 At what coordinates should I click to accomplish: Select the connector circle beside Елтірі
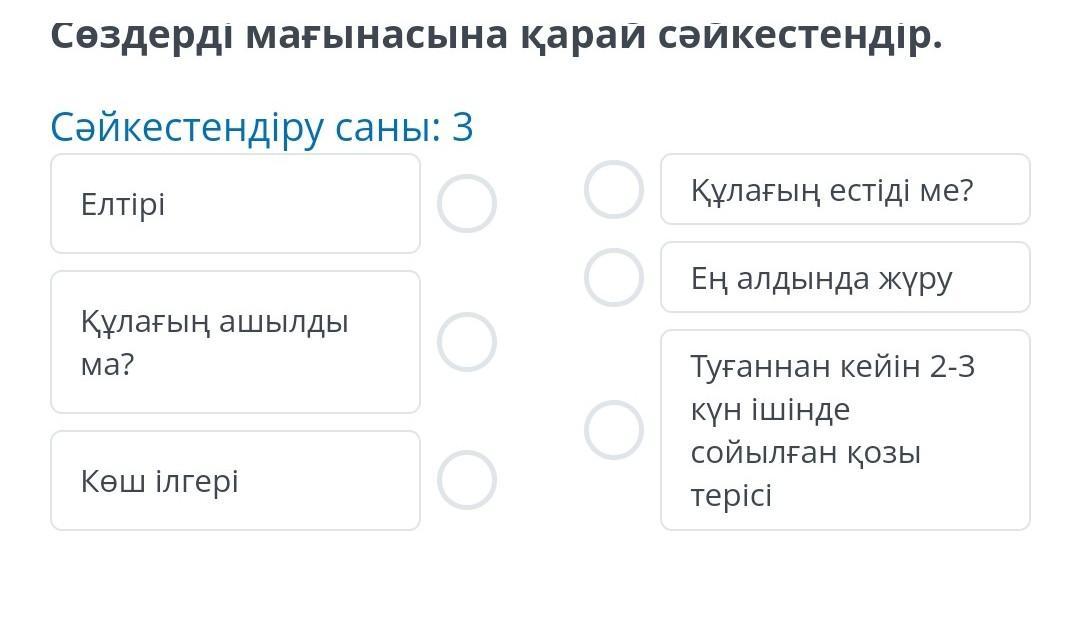point(467,203)
